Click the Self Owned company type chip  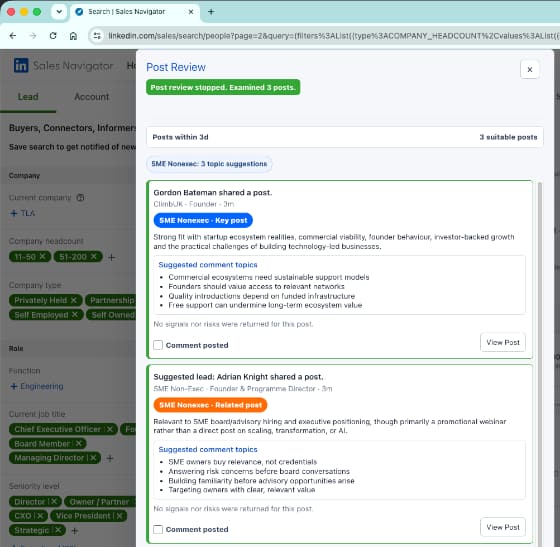click(112, 315)
